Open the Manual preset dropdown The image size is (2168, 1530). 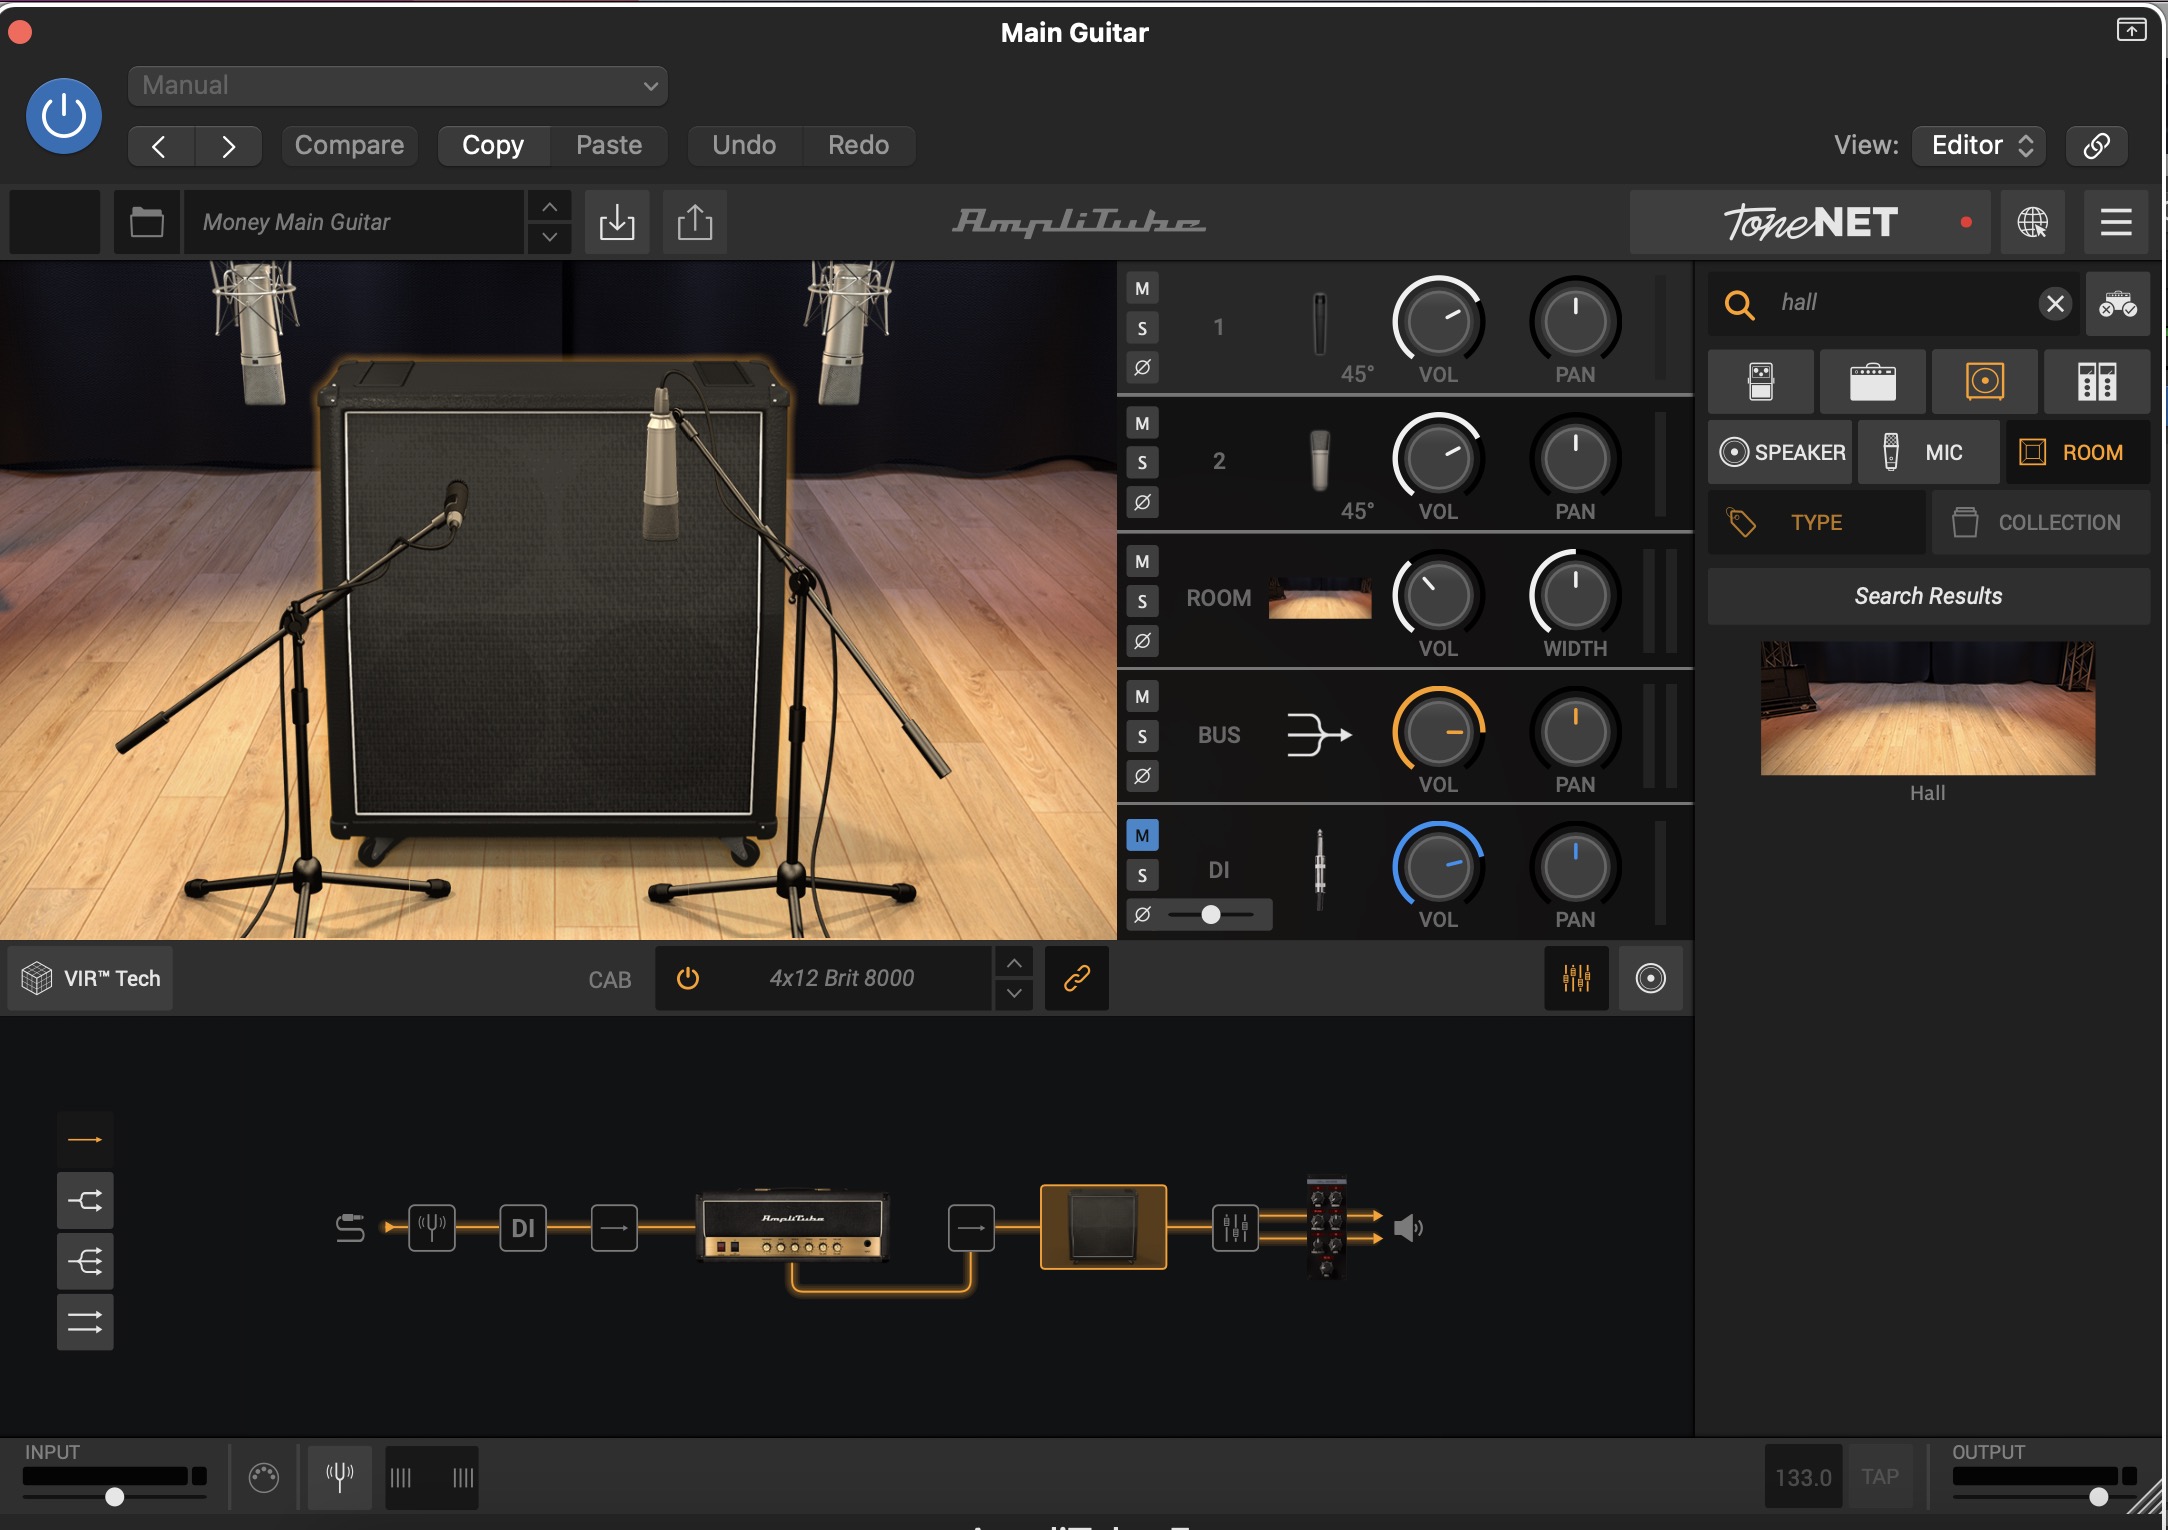(x=397, y=86)
